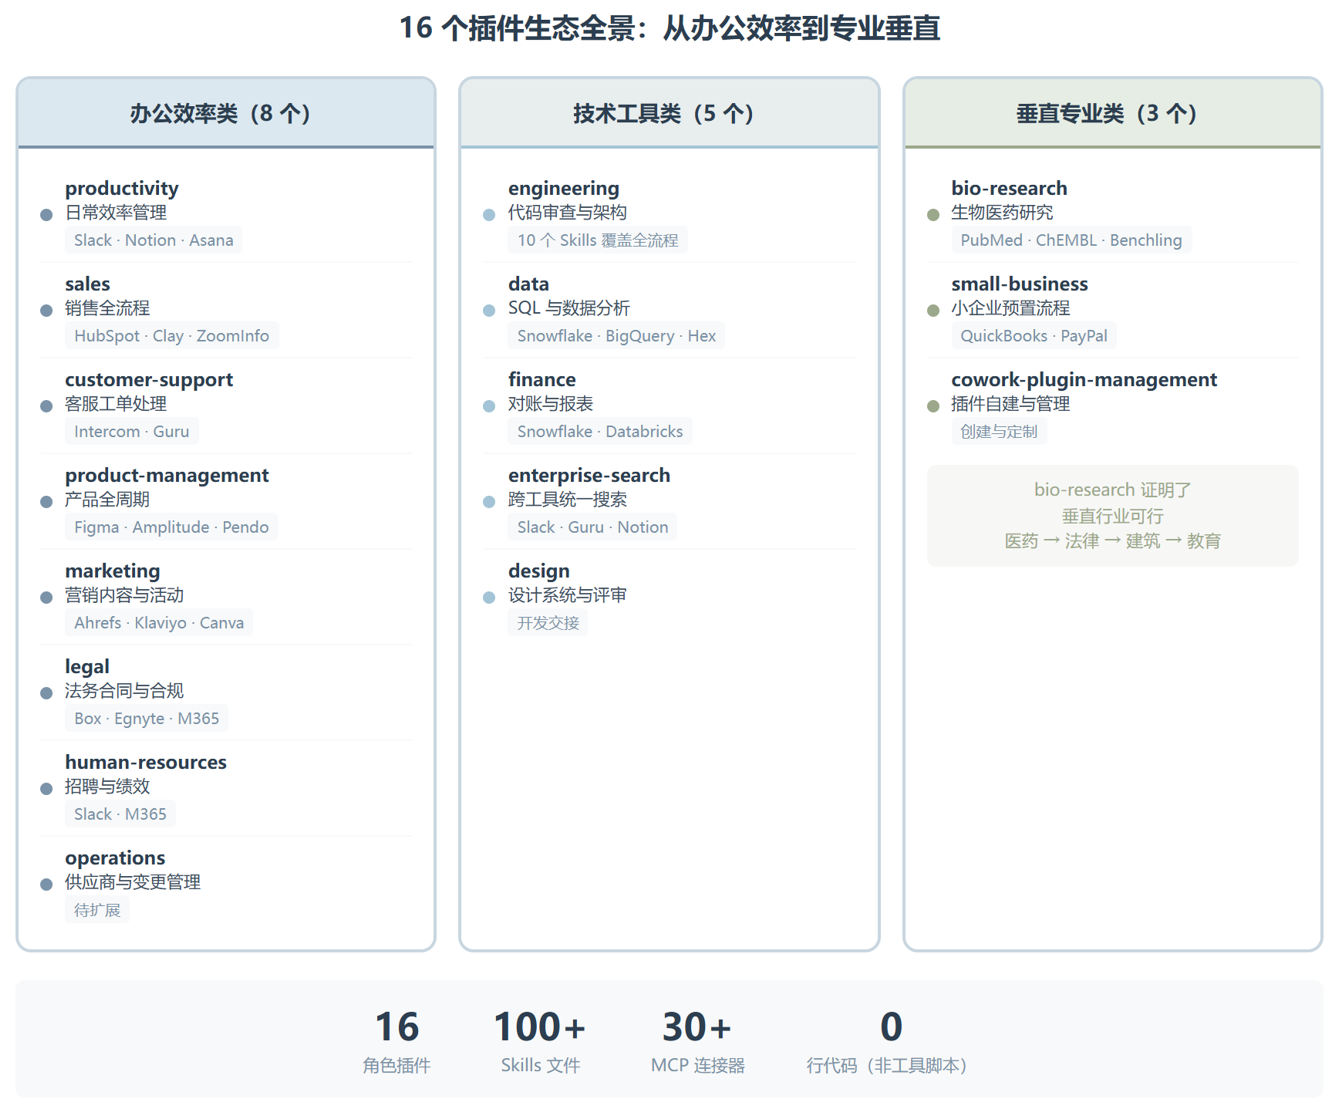Click the enterprise-search plugin name
This screenshot has width=1336, height=1108.
pyautogui.click(x=589, y=475)
